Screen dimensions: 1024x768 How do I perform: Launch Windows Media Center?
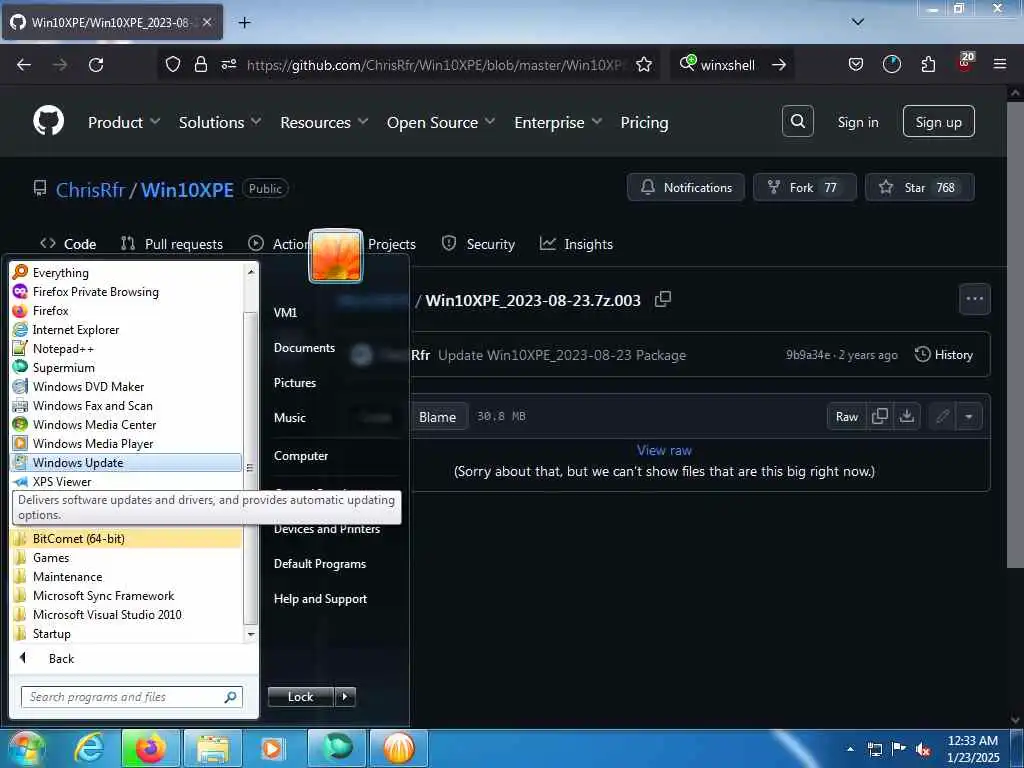tap(94, 424)
